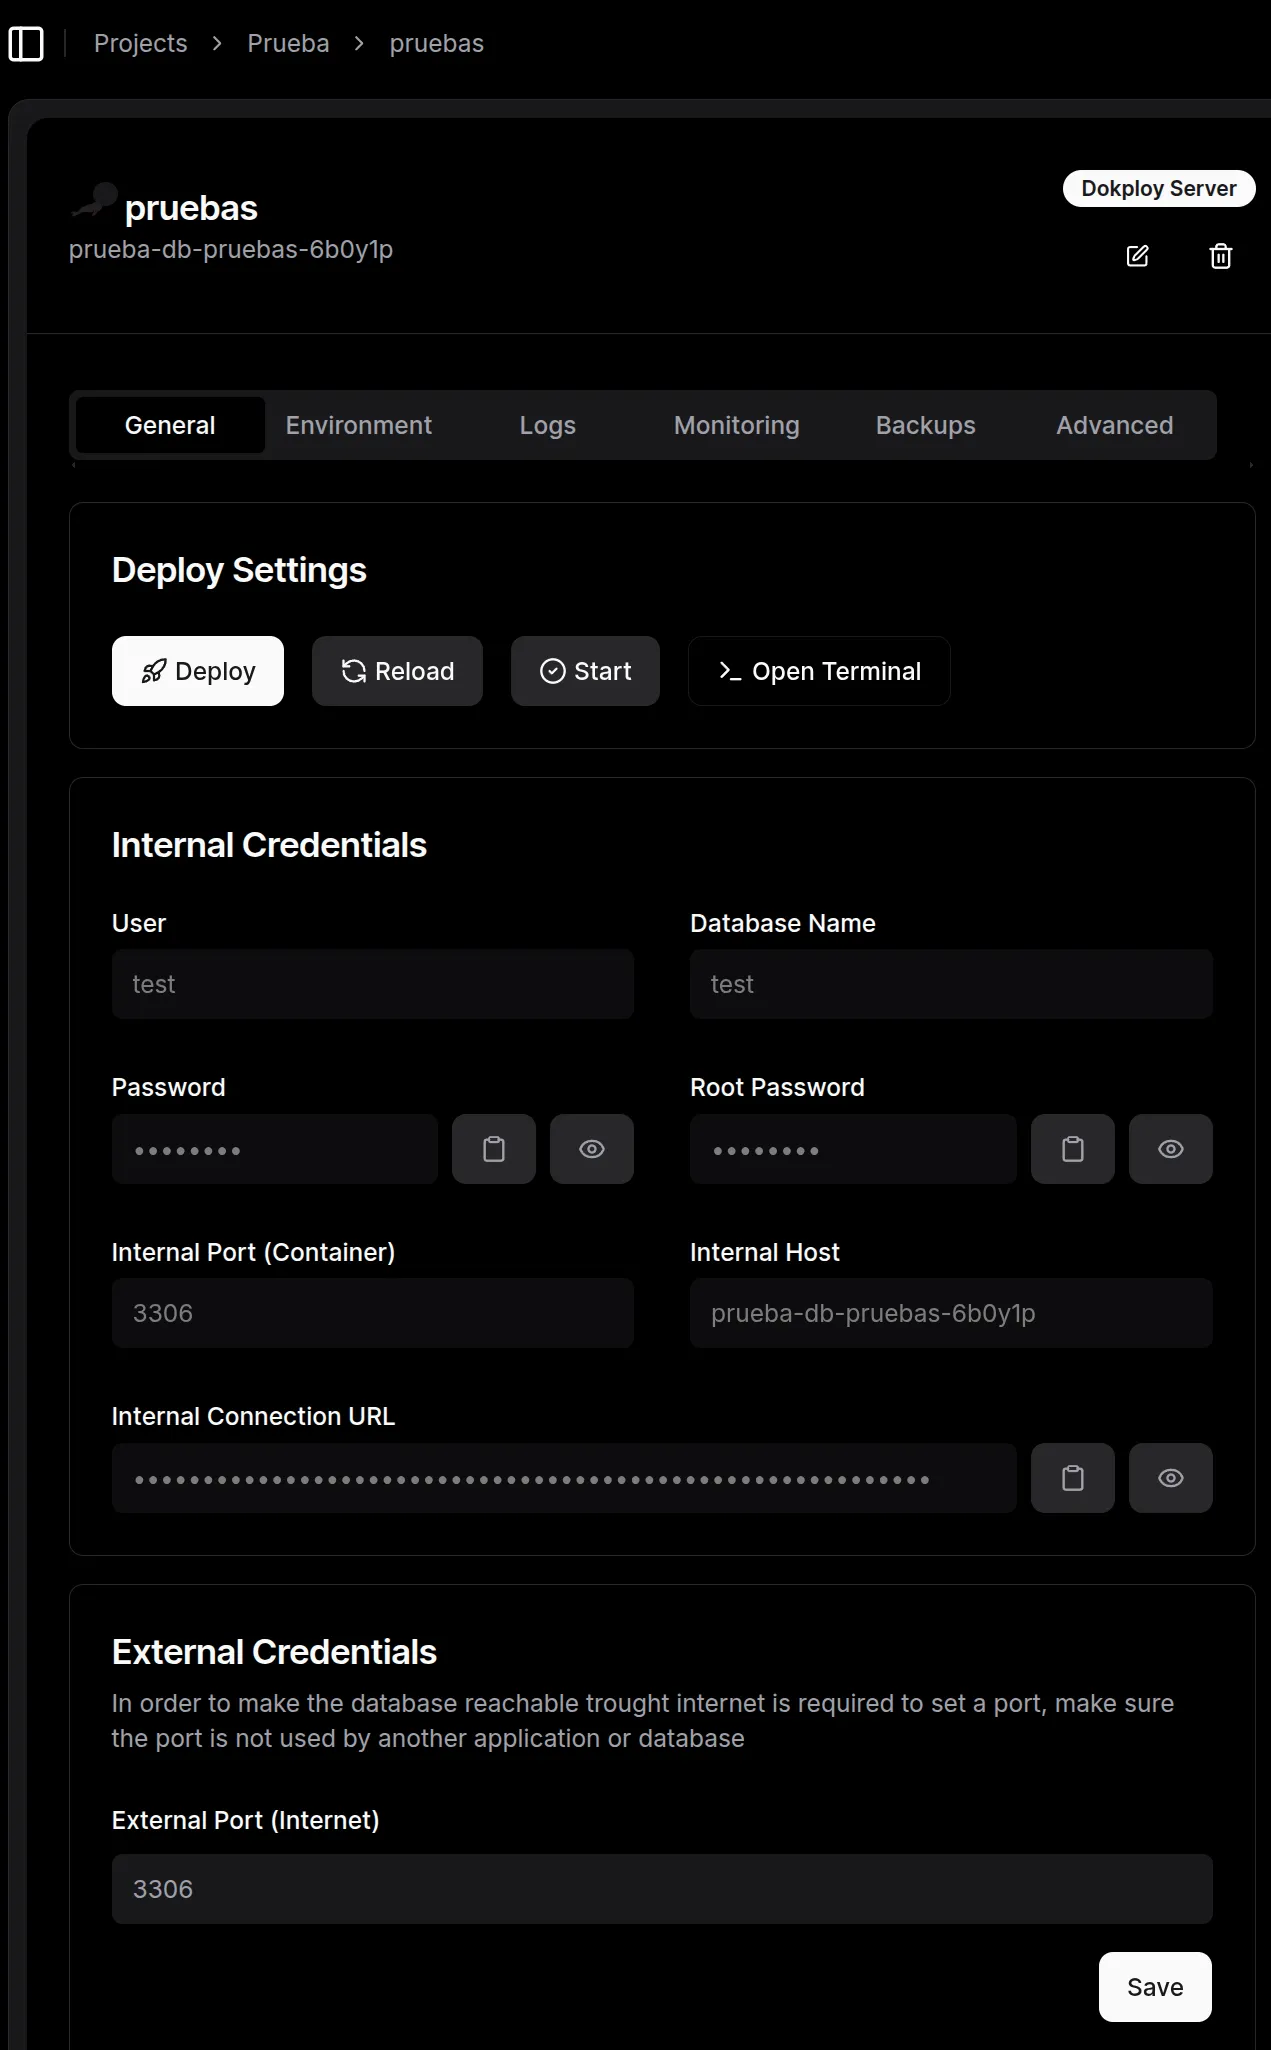Click the External Port input field

pos(662,1889)
